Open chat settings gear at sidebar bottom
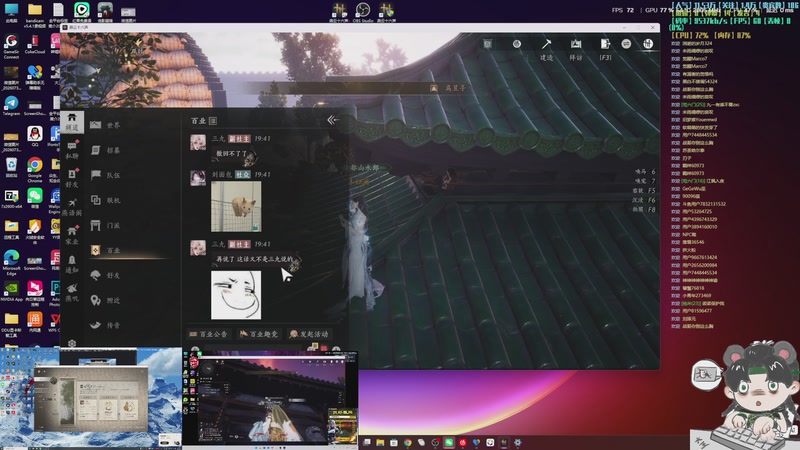Viewport: 800px width, 450px height. click(72, 344)
